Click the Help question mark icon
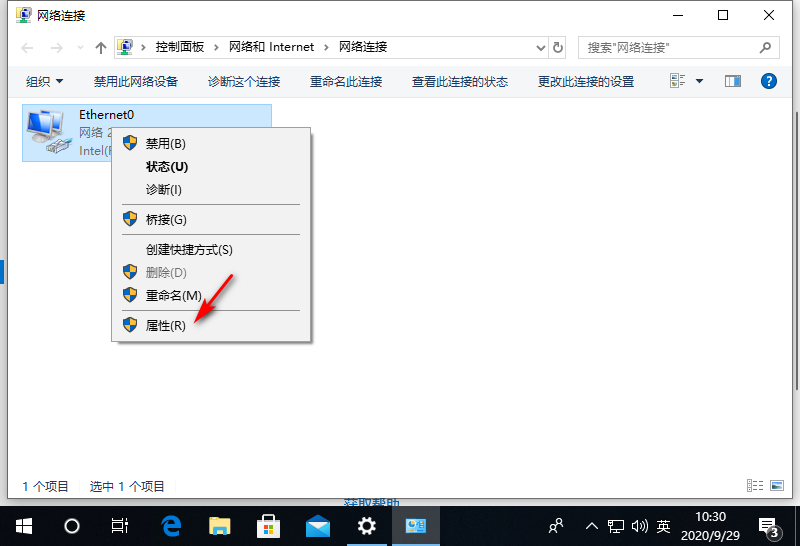Image resolution: width=800 pixels, height=546 pixels. tap(769, 81)
